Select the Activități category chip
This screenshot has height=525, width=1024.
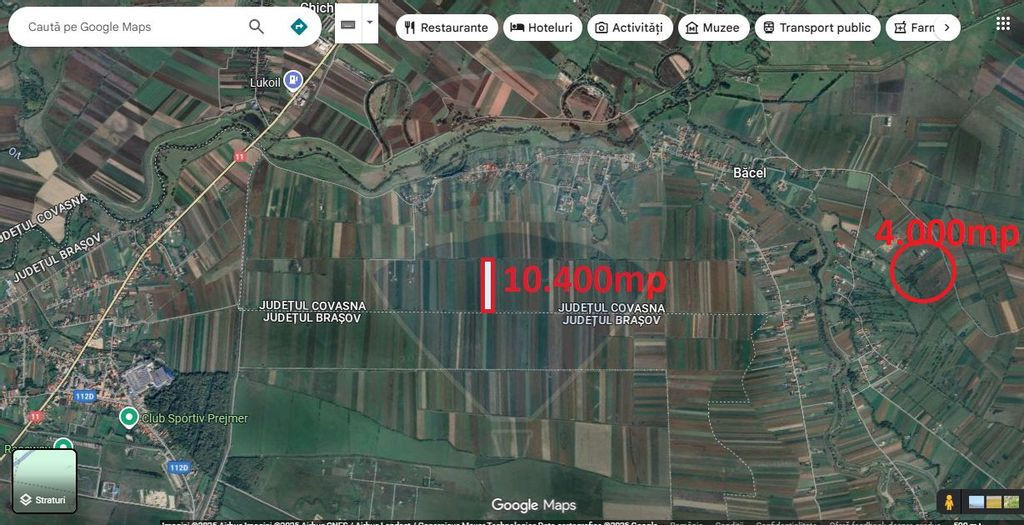click(x=630, y=27)
